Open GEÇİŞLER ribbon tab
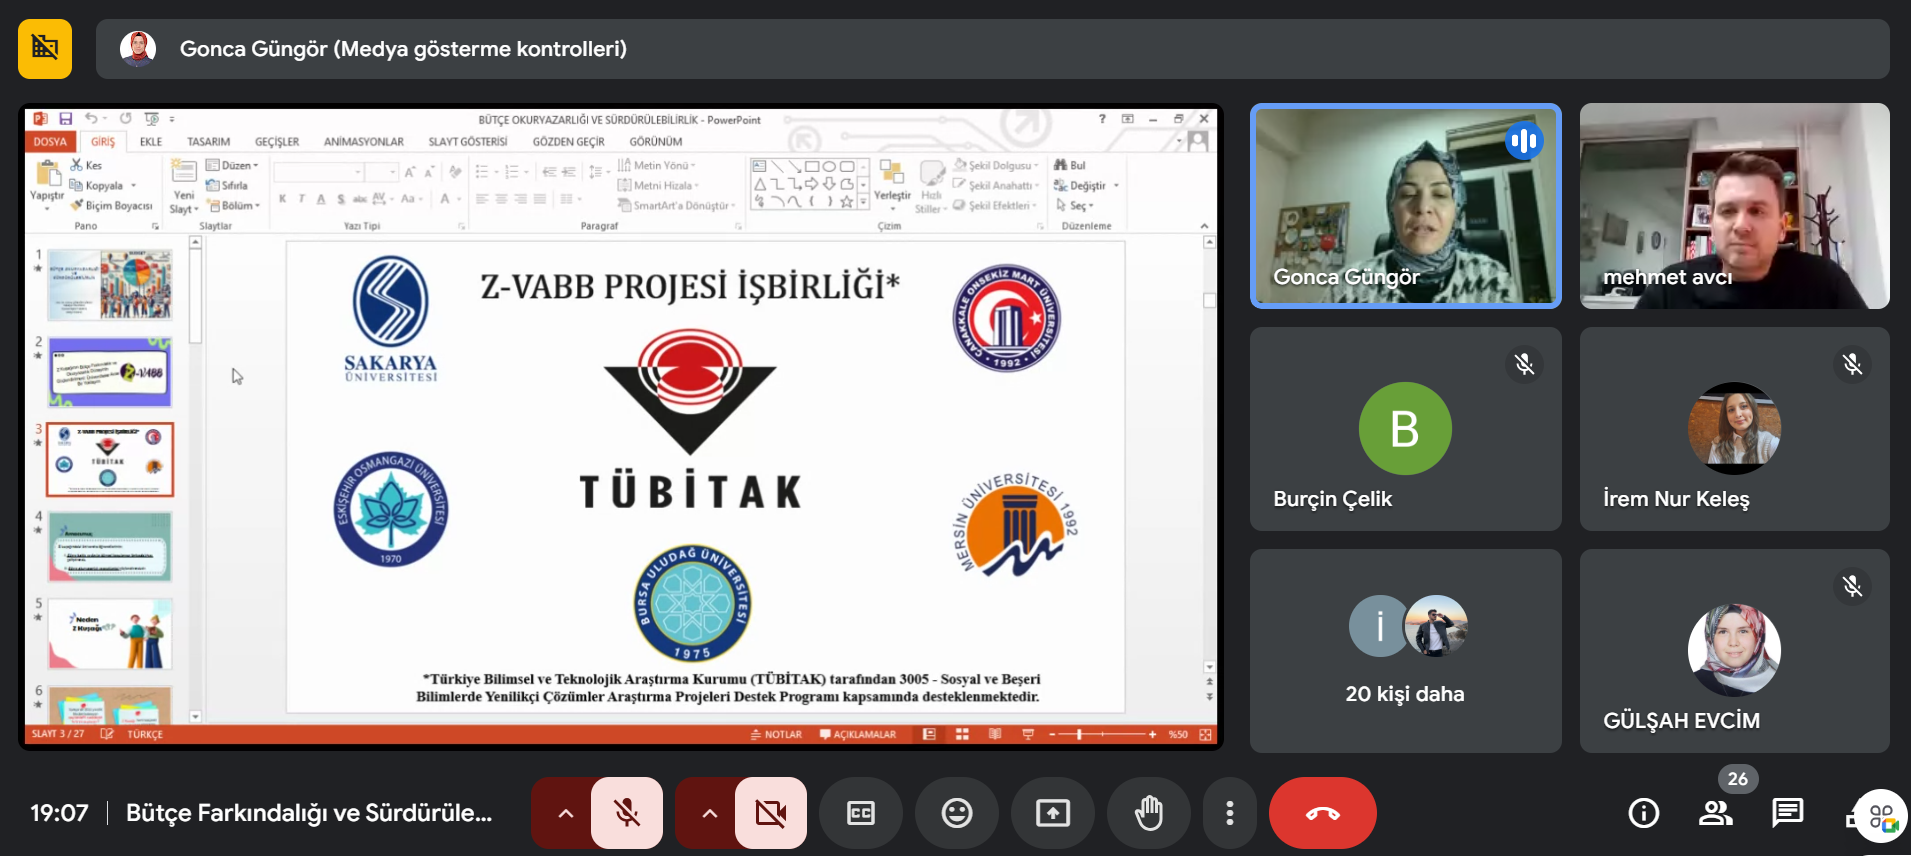 [277, 142]
